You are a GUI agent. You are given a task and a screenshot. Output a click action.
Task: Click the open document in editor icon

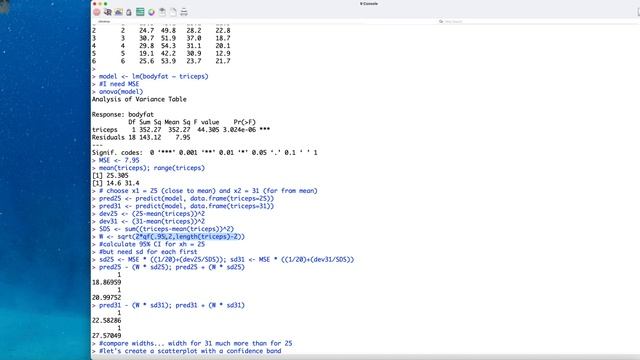tap(162, 12)
